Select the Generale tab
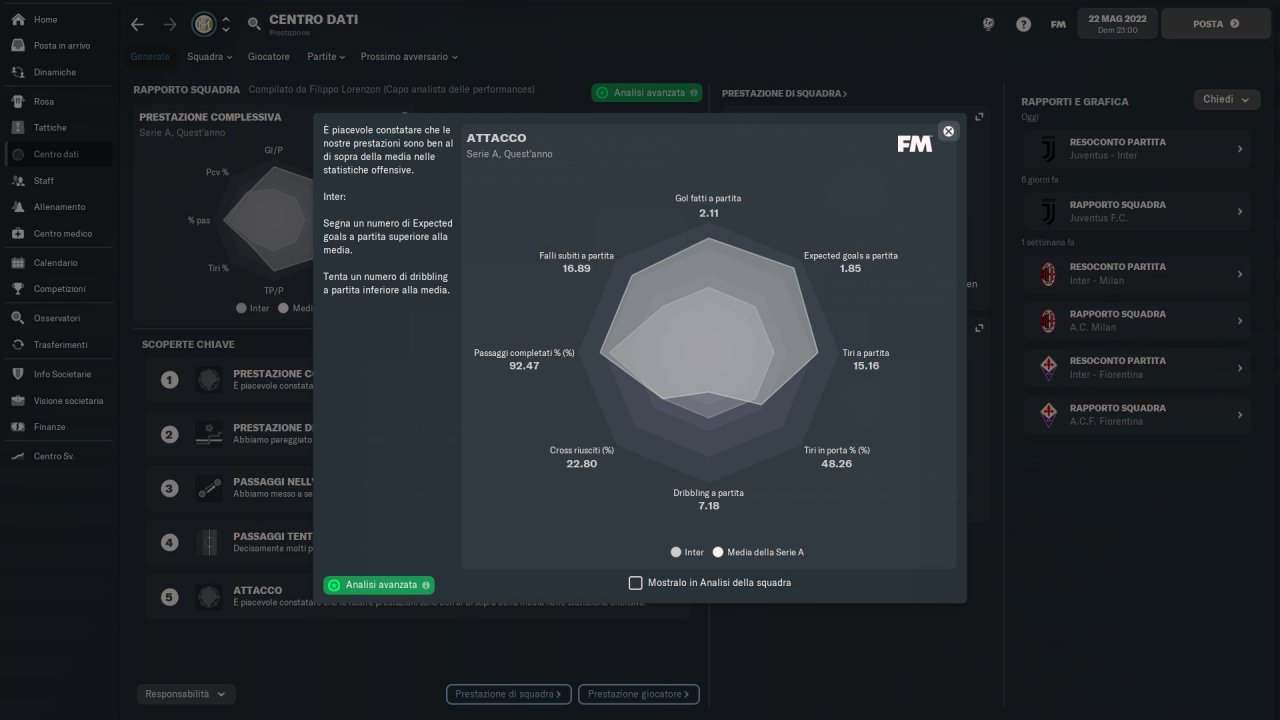The image size is (1280, 720). 150,57
